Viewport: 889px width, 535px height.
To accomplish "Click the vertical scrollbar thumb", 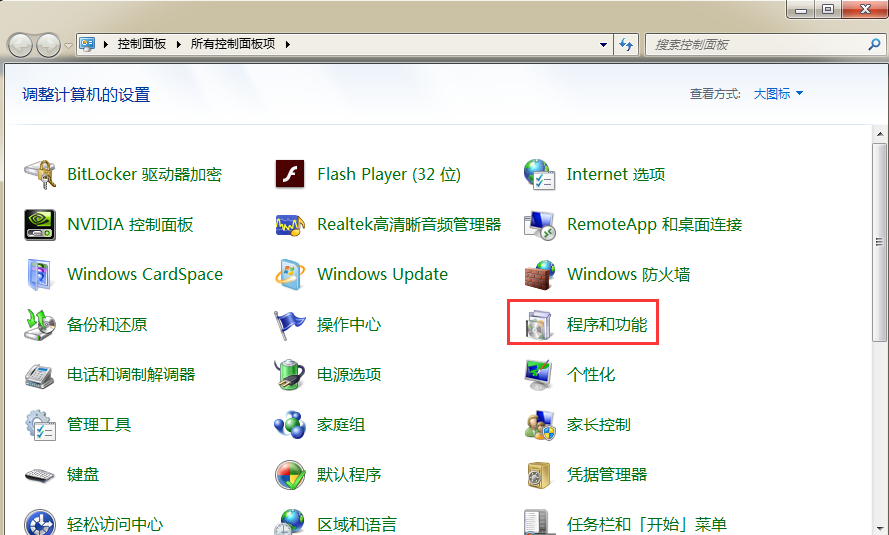I will click(x=880, y=242).
